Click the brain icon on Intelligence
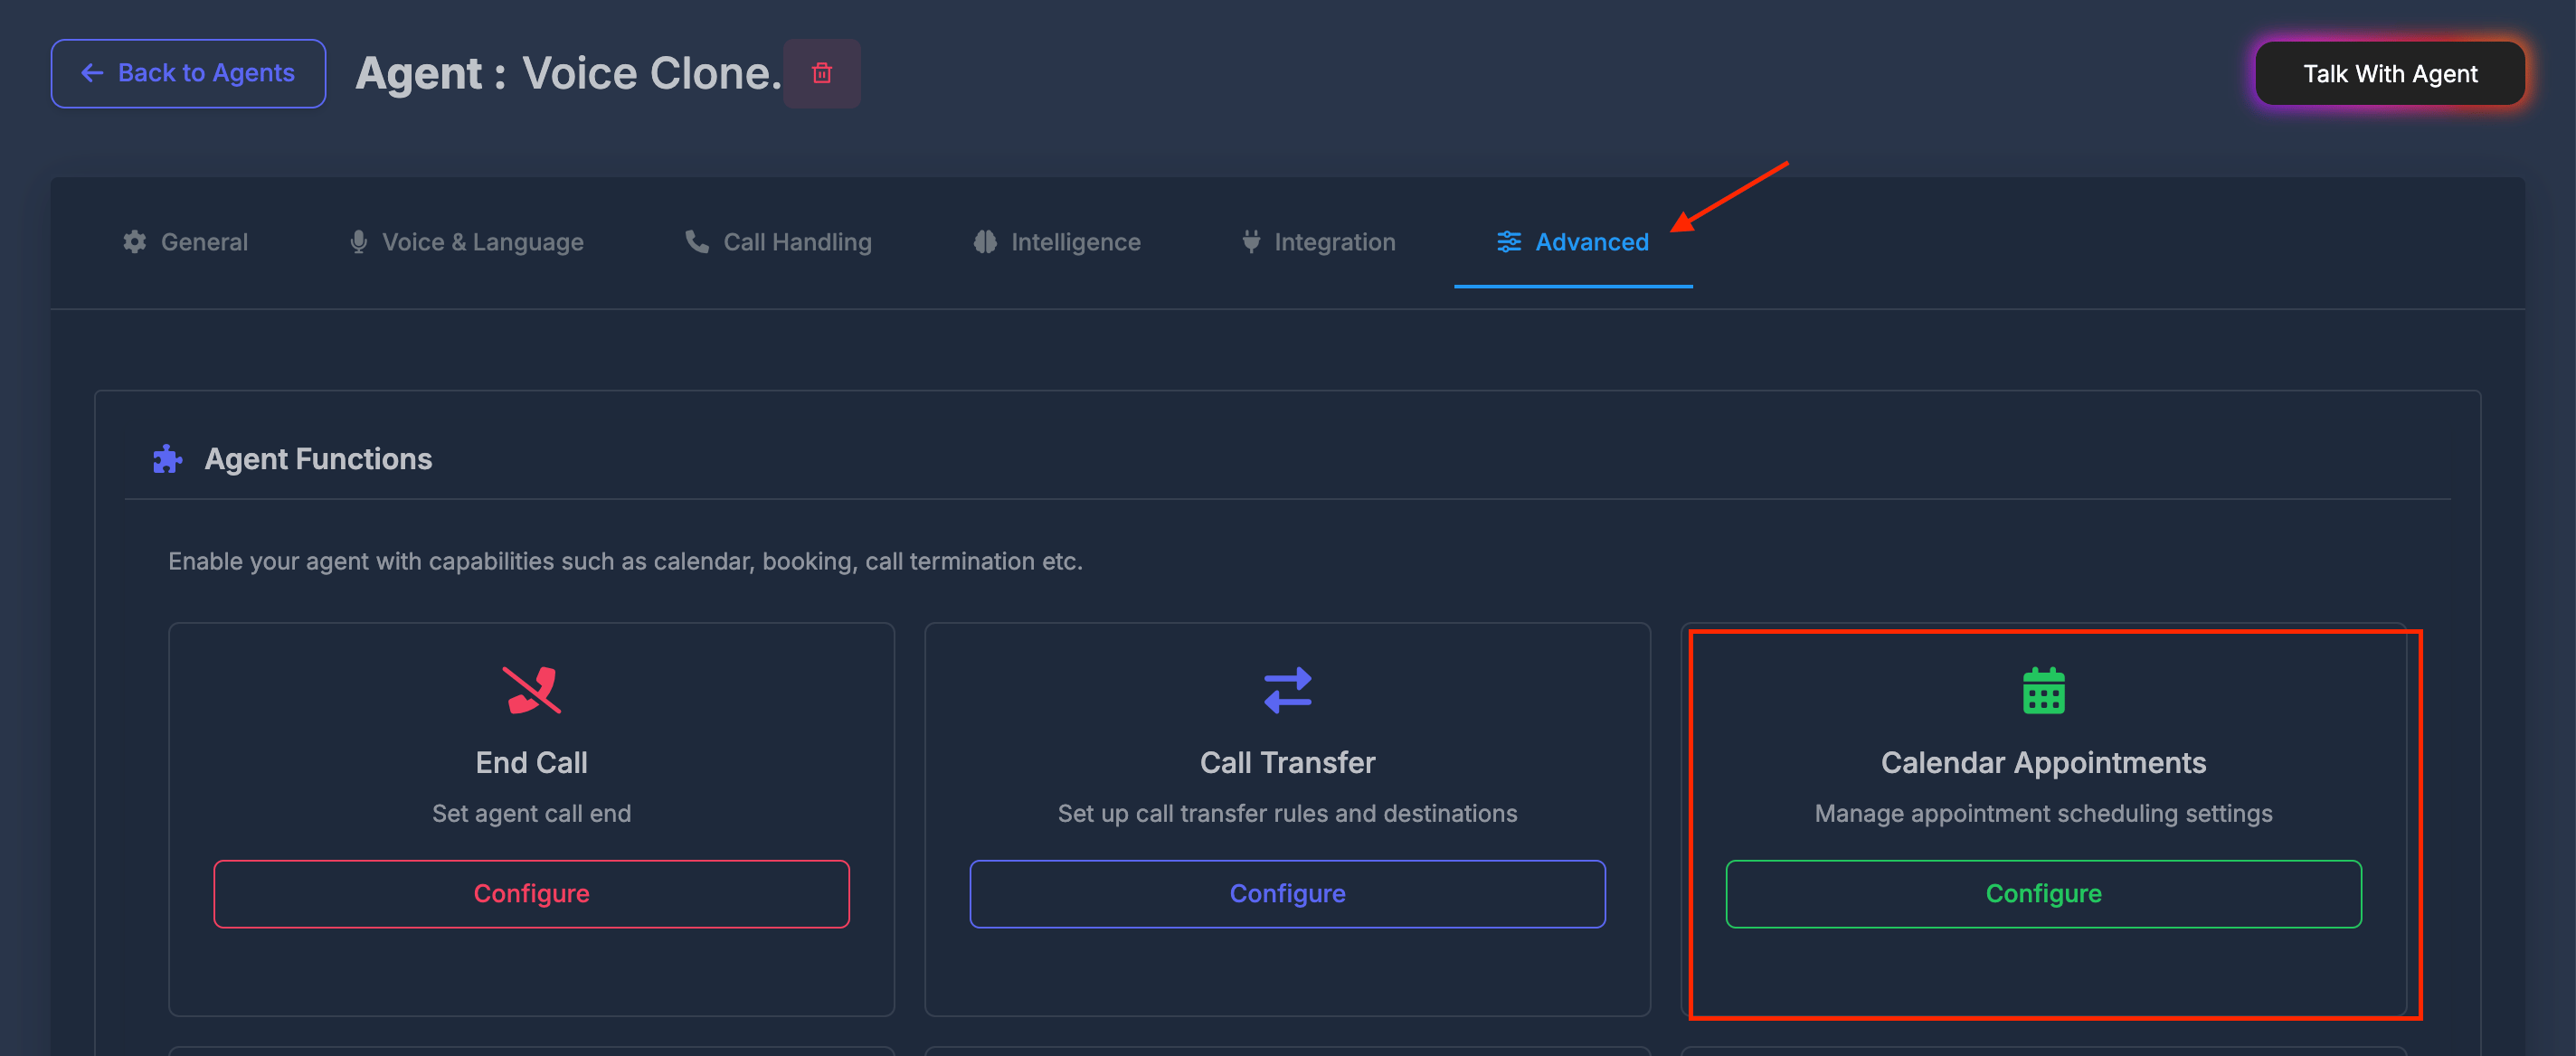This screenshot has height=1056, width=2576. (x=985, y=242)
